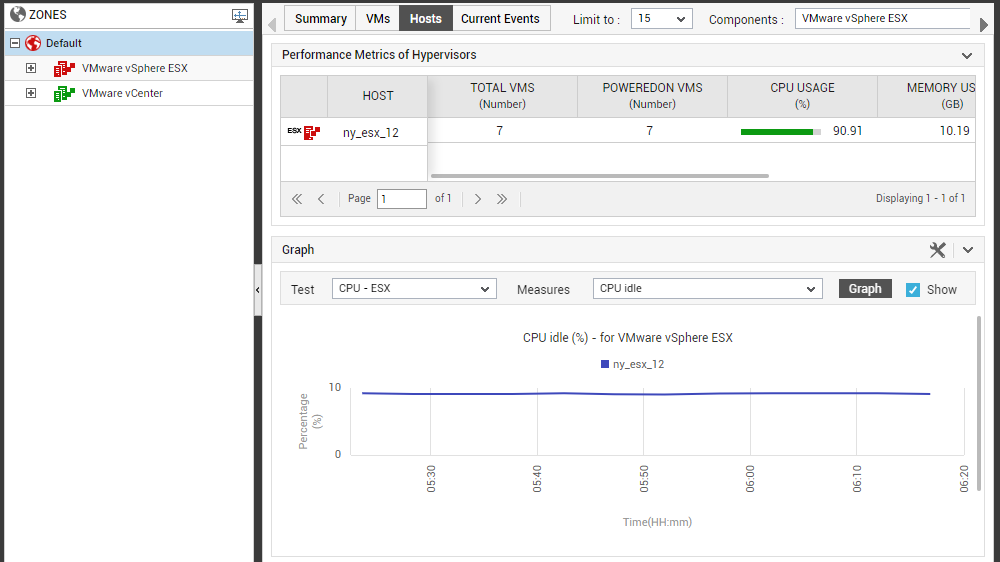Image resolution: width=1000 pixels, height=562 pixels.
Task: Switch to the Summary tab
Action: pos(321,18)
